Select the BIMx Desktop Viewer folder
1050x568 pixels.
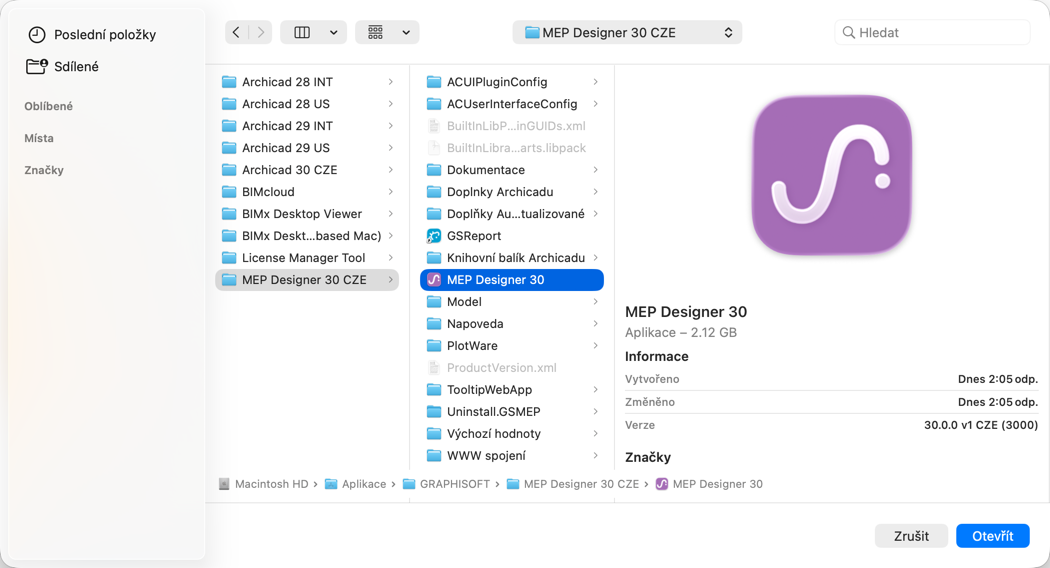click(x=307, y=214)
